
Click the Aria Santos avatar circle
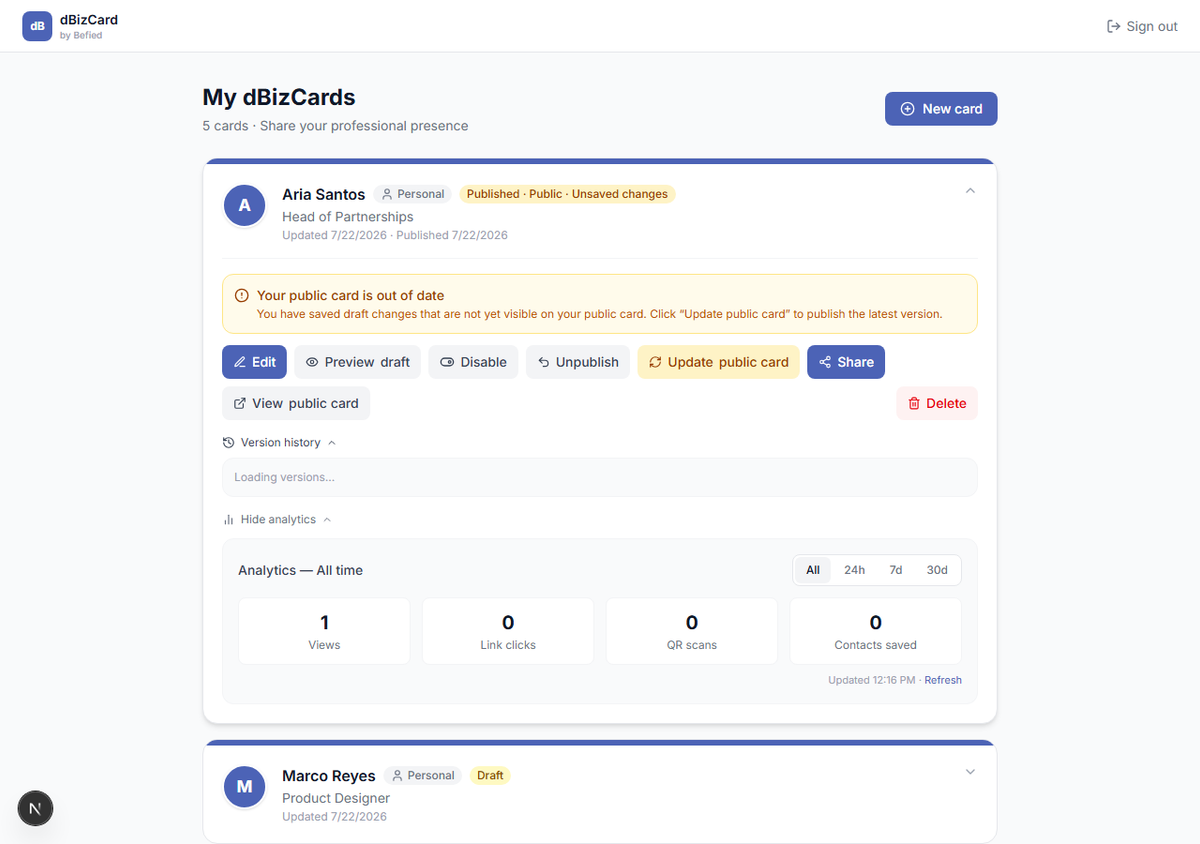point(245,206)
